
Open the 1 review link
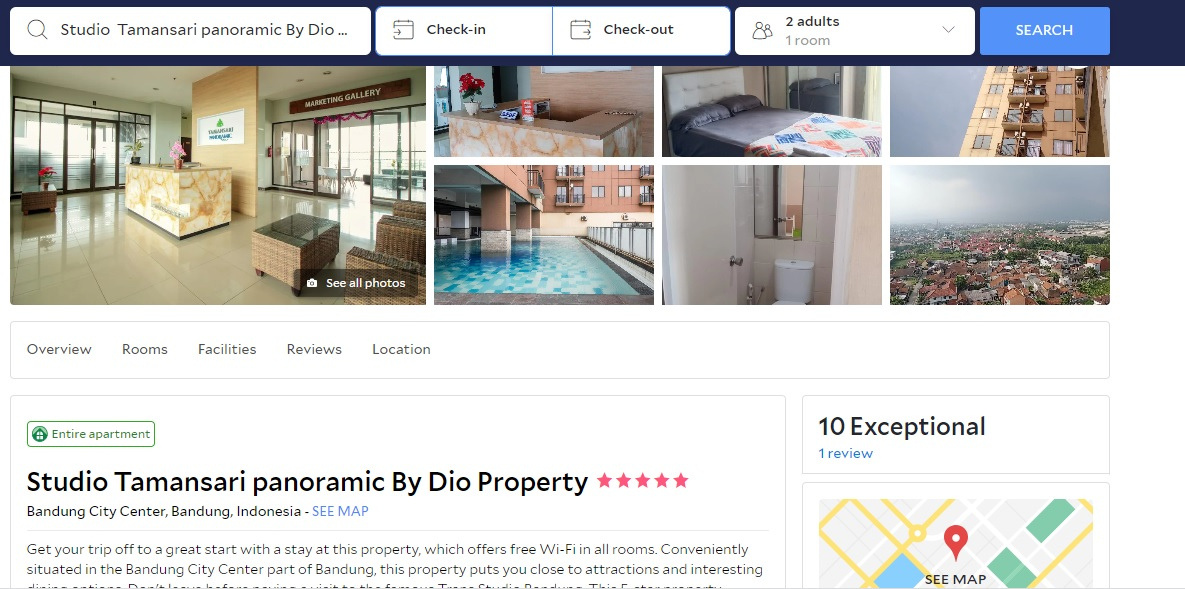coord(845,454)
